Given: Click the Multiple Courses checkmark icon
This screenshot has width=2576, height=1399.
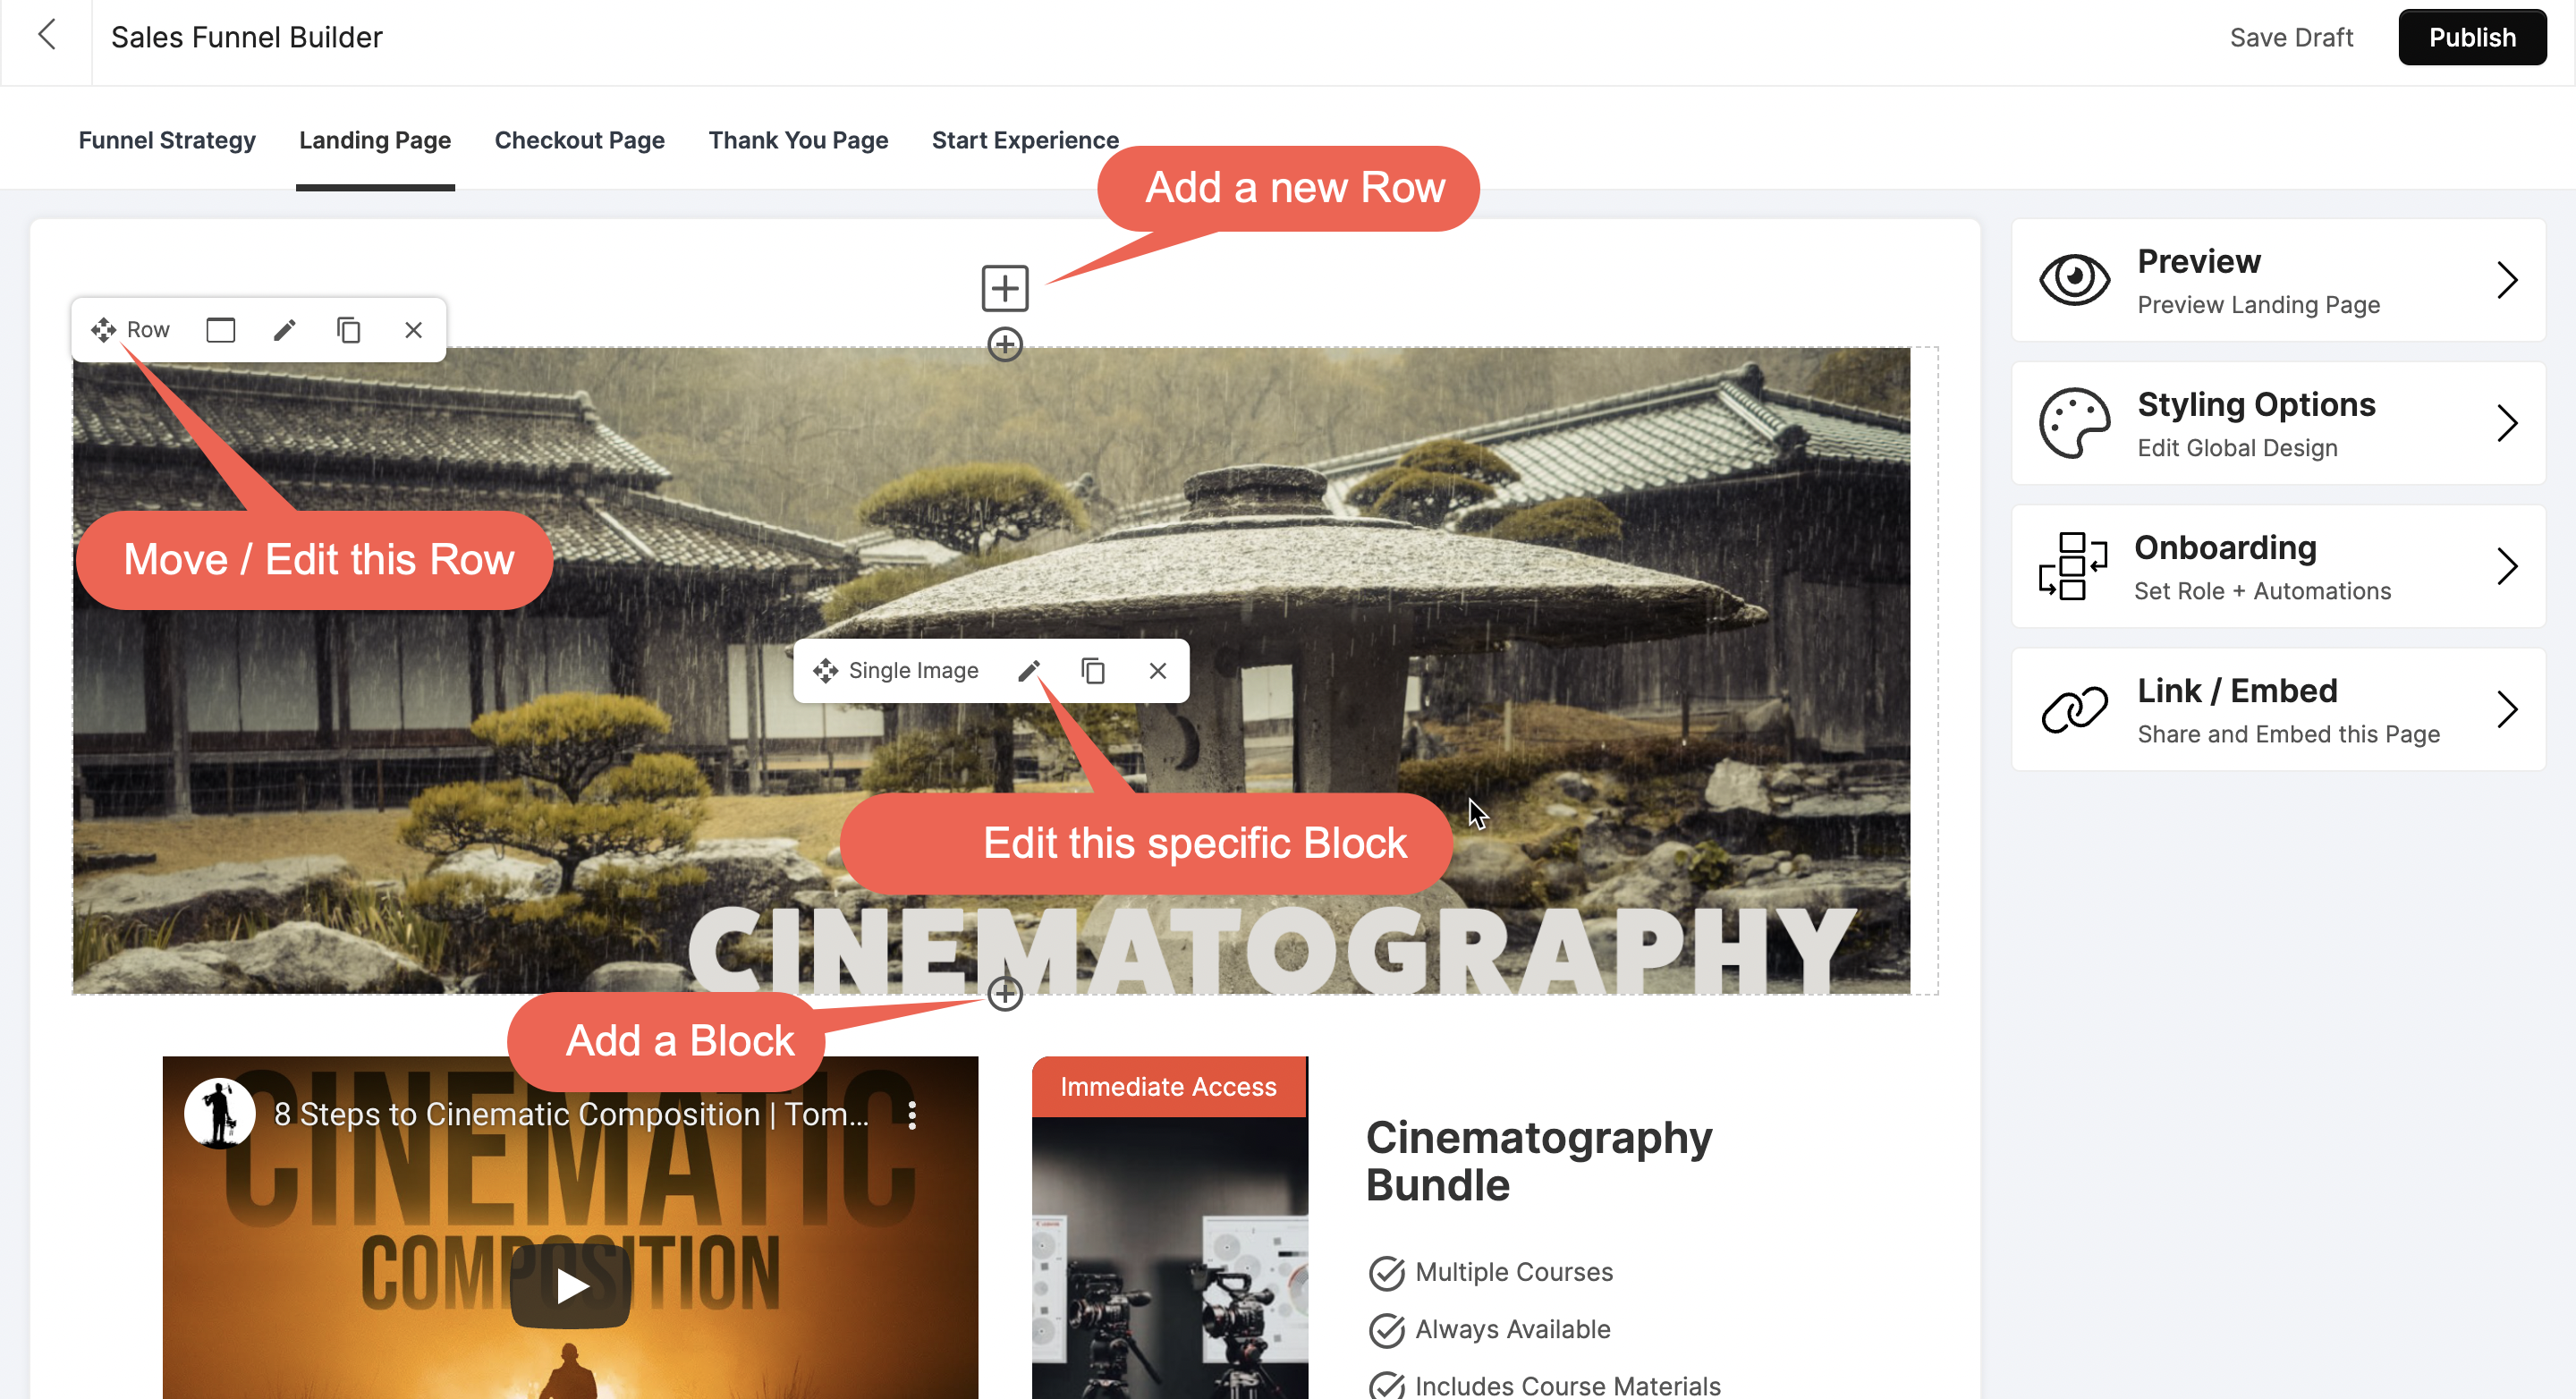Looking at the screenshot, I should (x=1387, y=1273).
